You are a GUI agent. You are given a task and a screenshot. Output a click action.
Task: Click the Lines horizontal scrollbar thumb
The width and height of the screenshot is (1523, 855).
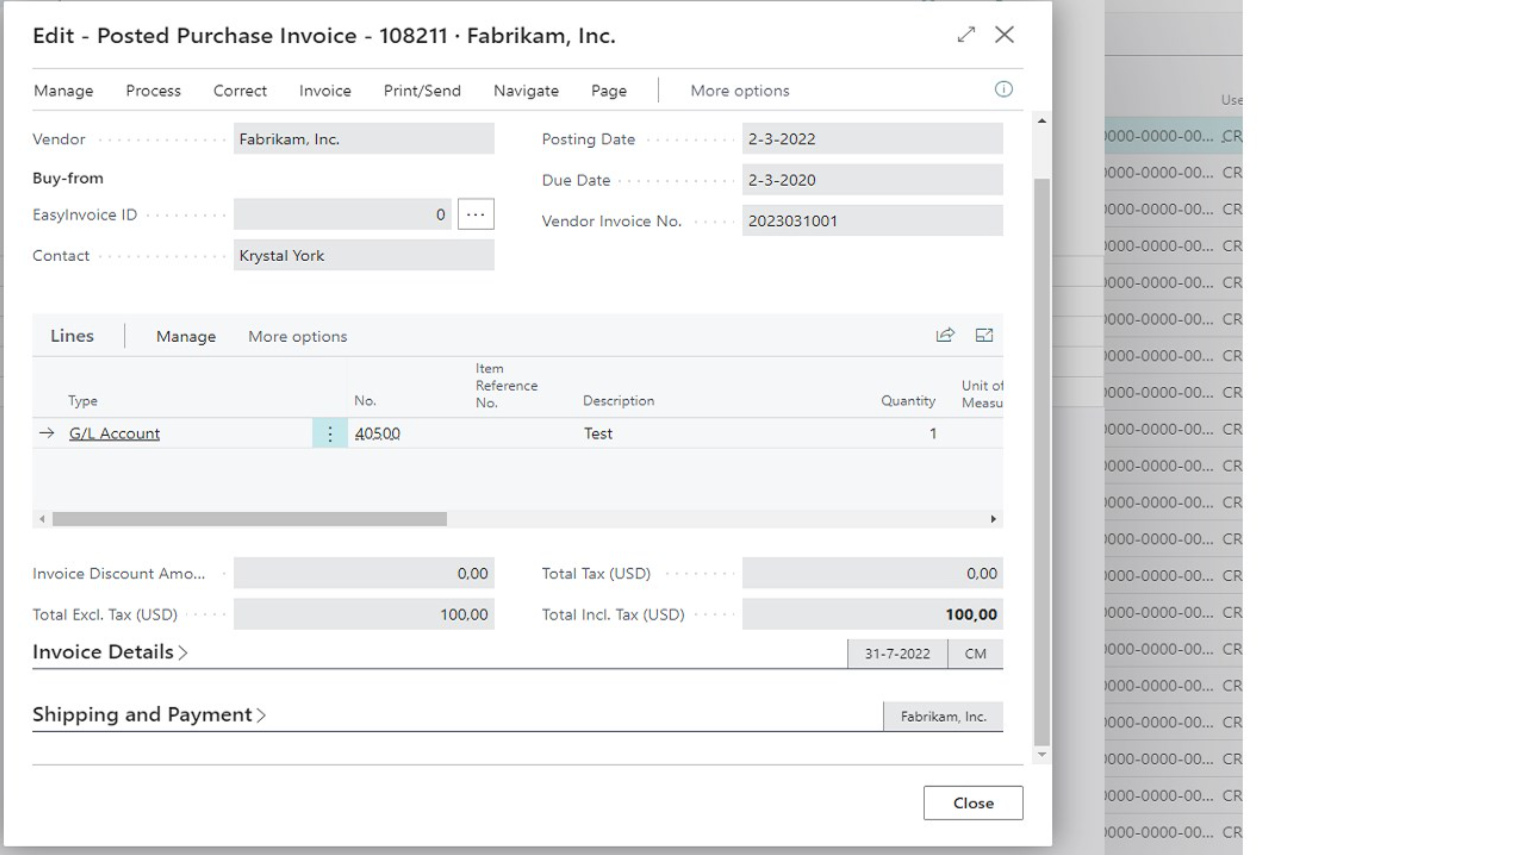[250, 519]
